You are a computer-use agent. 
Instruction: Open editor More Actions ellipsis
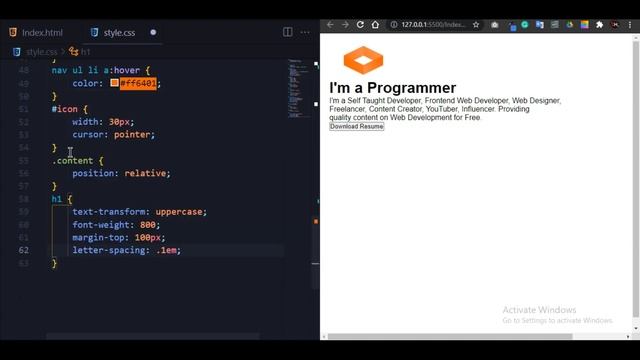305,32
